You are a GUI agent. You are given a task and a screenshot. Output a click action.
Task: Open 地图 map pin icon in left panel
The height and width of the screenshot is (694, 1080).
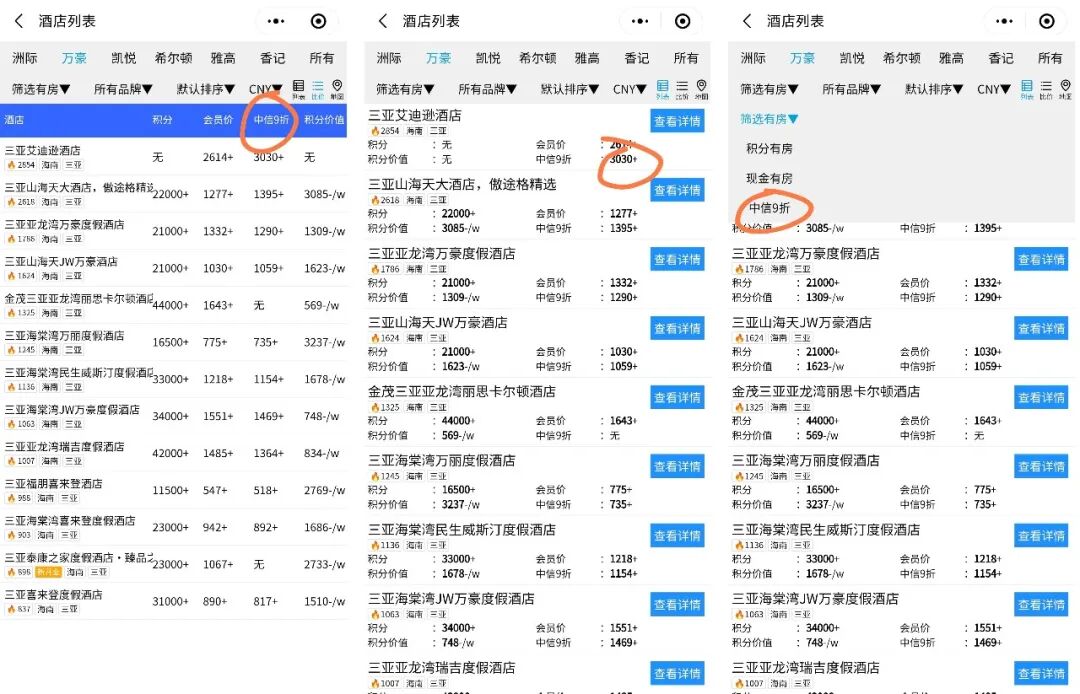click(x=337, y=89)
